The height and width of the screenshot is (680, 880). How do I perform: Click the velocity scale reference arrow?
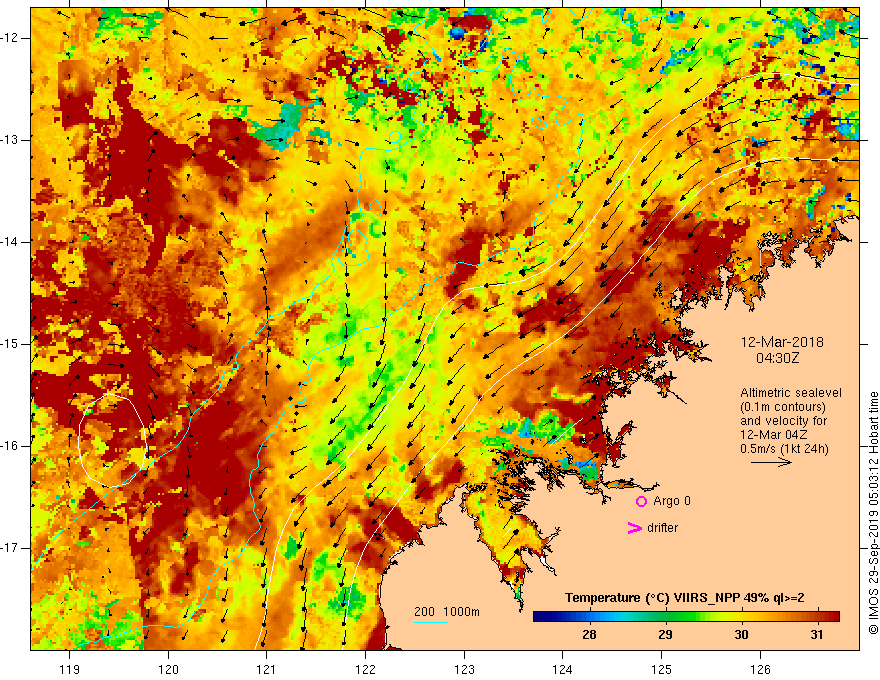(771, 462)
